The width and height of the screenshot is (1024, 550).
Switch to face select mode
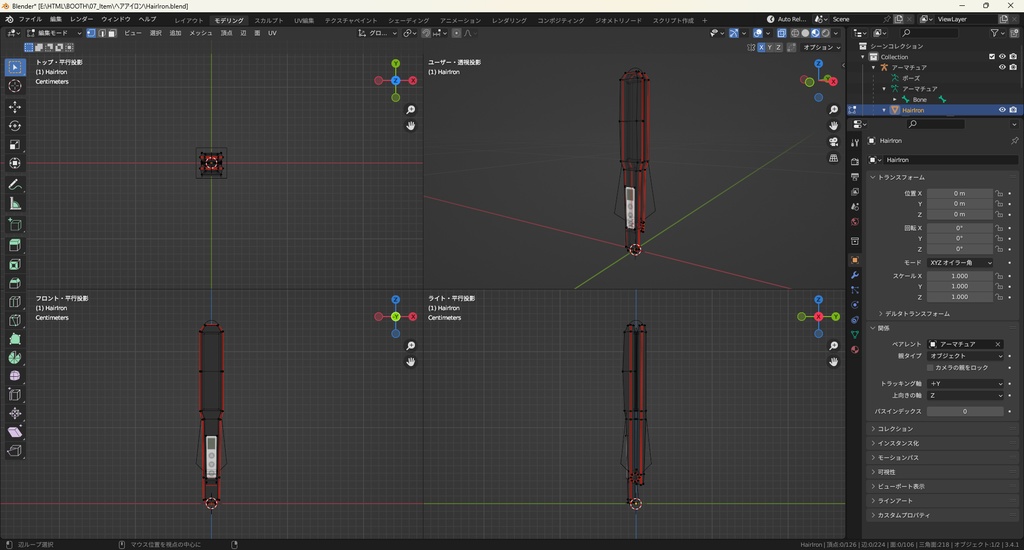click(x=113, y=33)
